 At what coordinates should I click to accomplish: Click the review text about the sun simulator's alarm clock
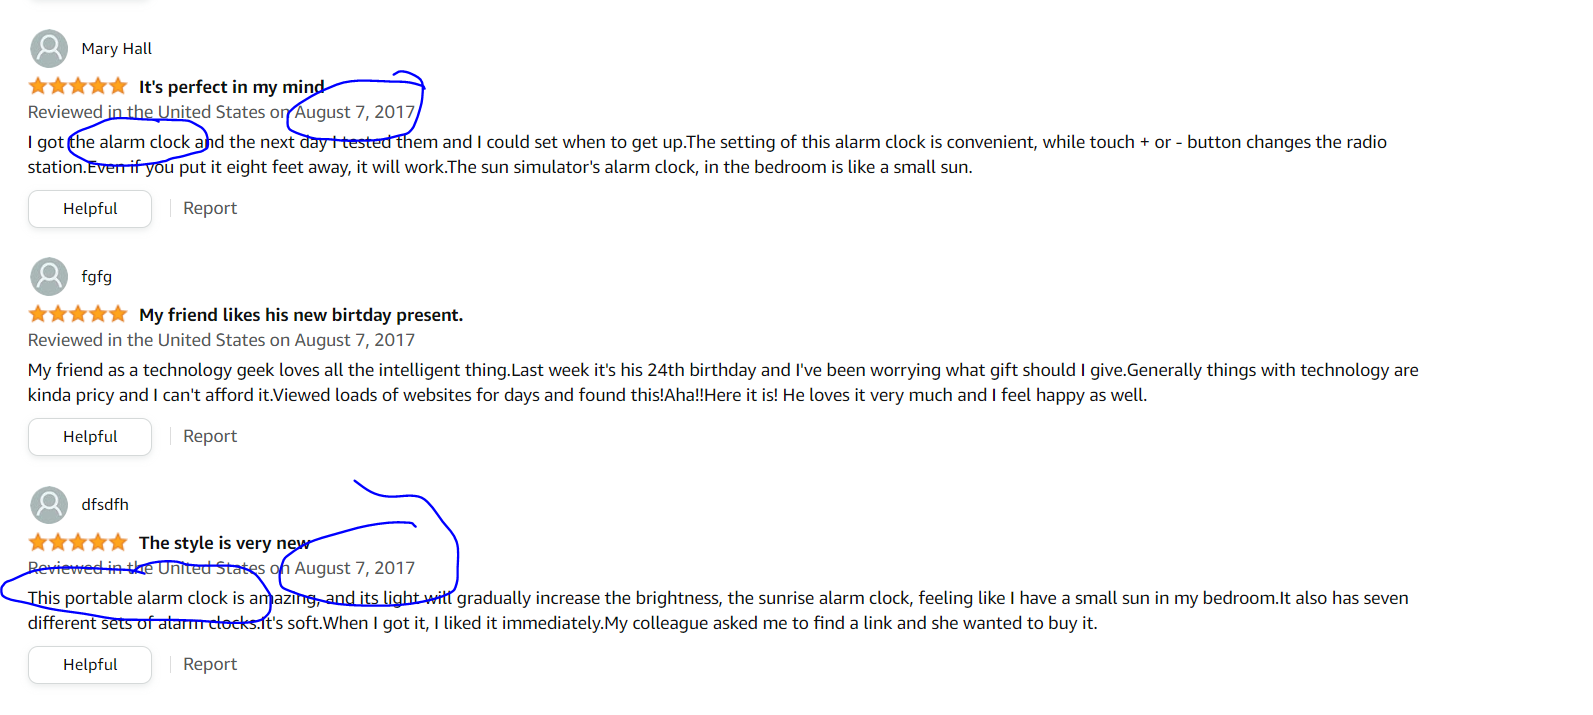[707, 154]
